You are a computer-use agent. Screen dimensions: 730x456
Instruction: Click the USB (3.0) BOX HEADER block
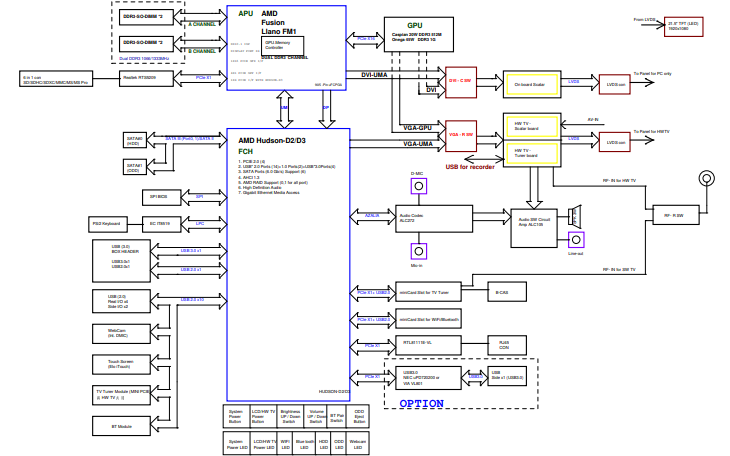click(121, 261)
